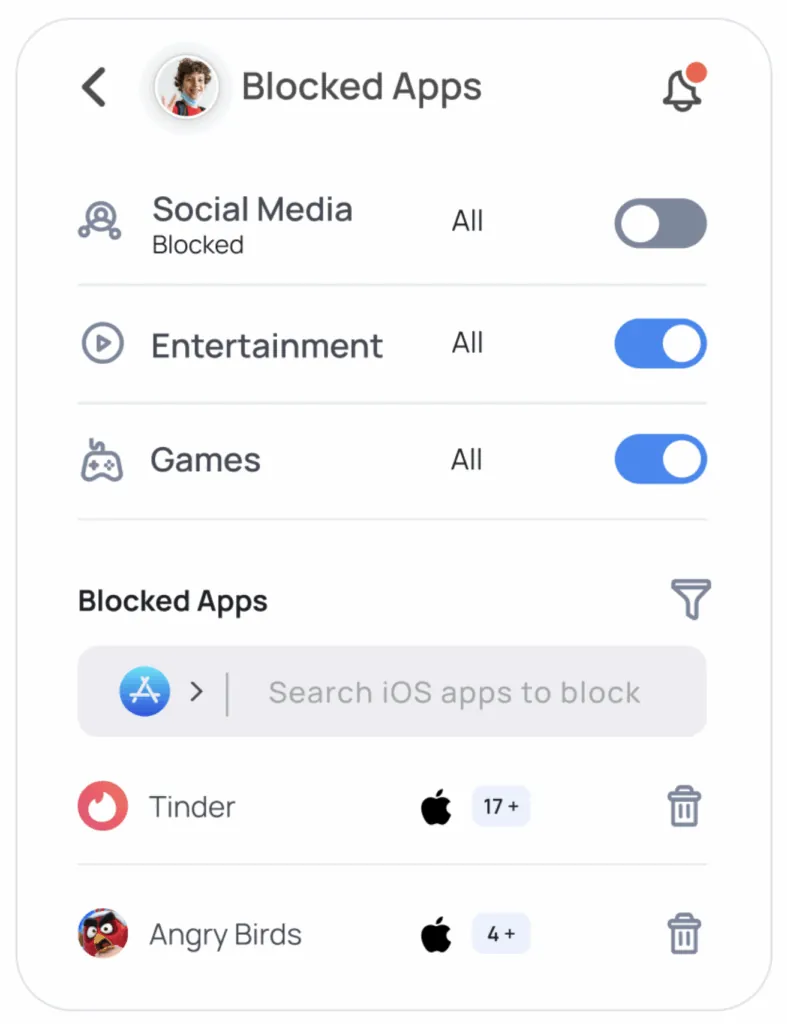Click the child's profile avatar
787x1024 pixels.
187,87
